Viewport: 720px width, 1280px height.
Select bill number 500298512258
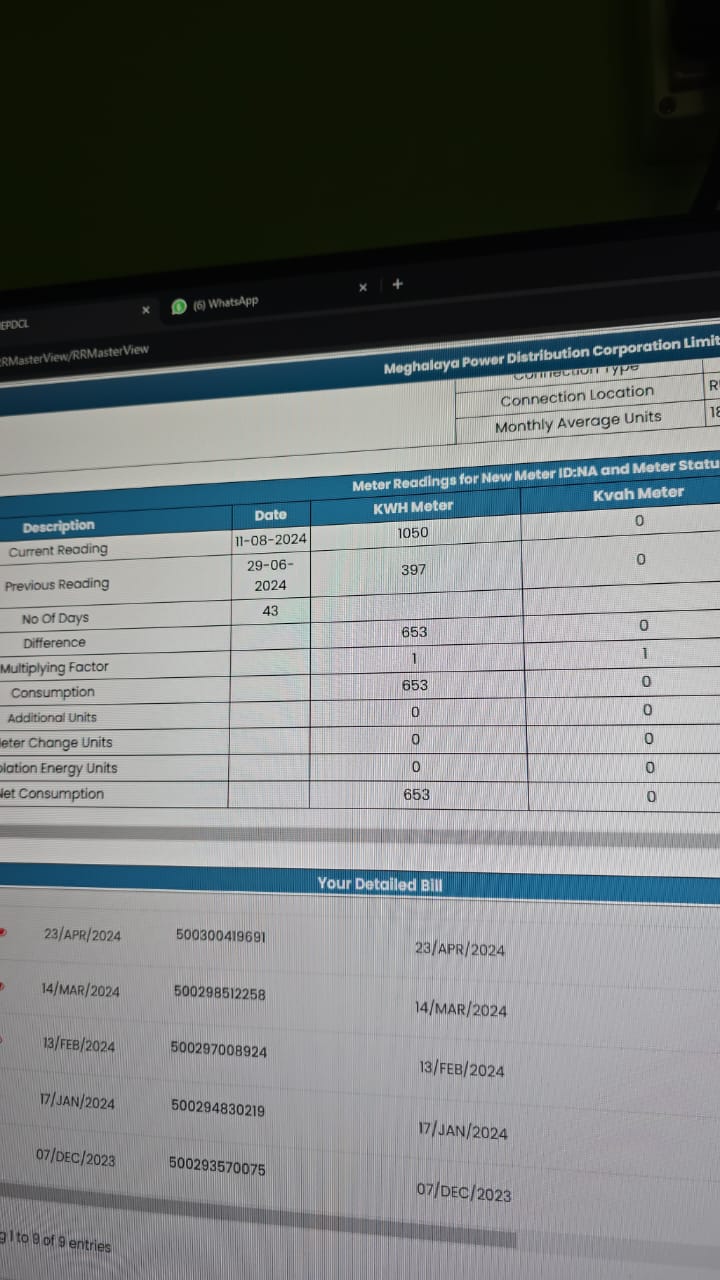click(x=219, y=993)
